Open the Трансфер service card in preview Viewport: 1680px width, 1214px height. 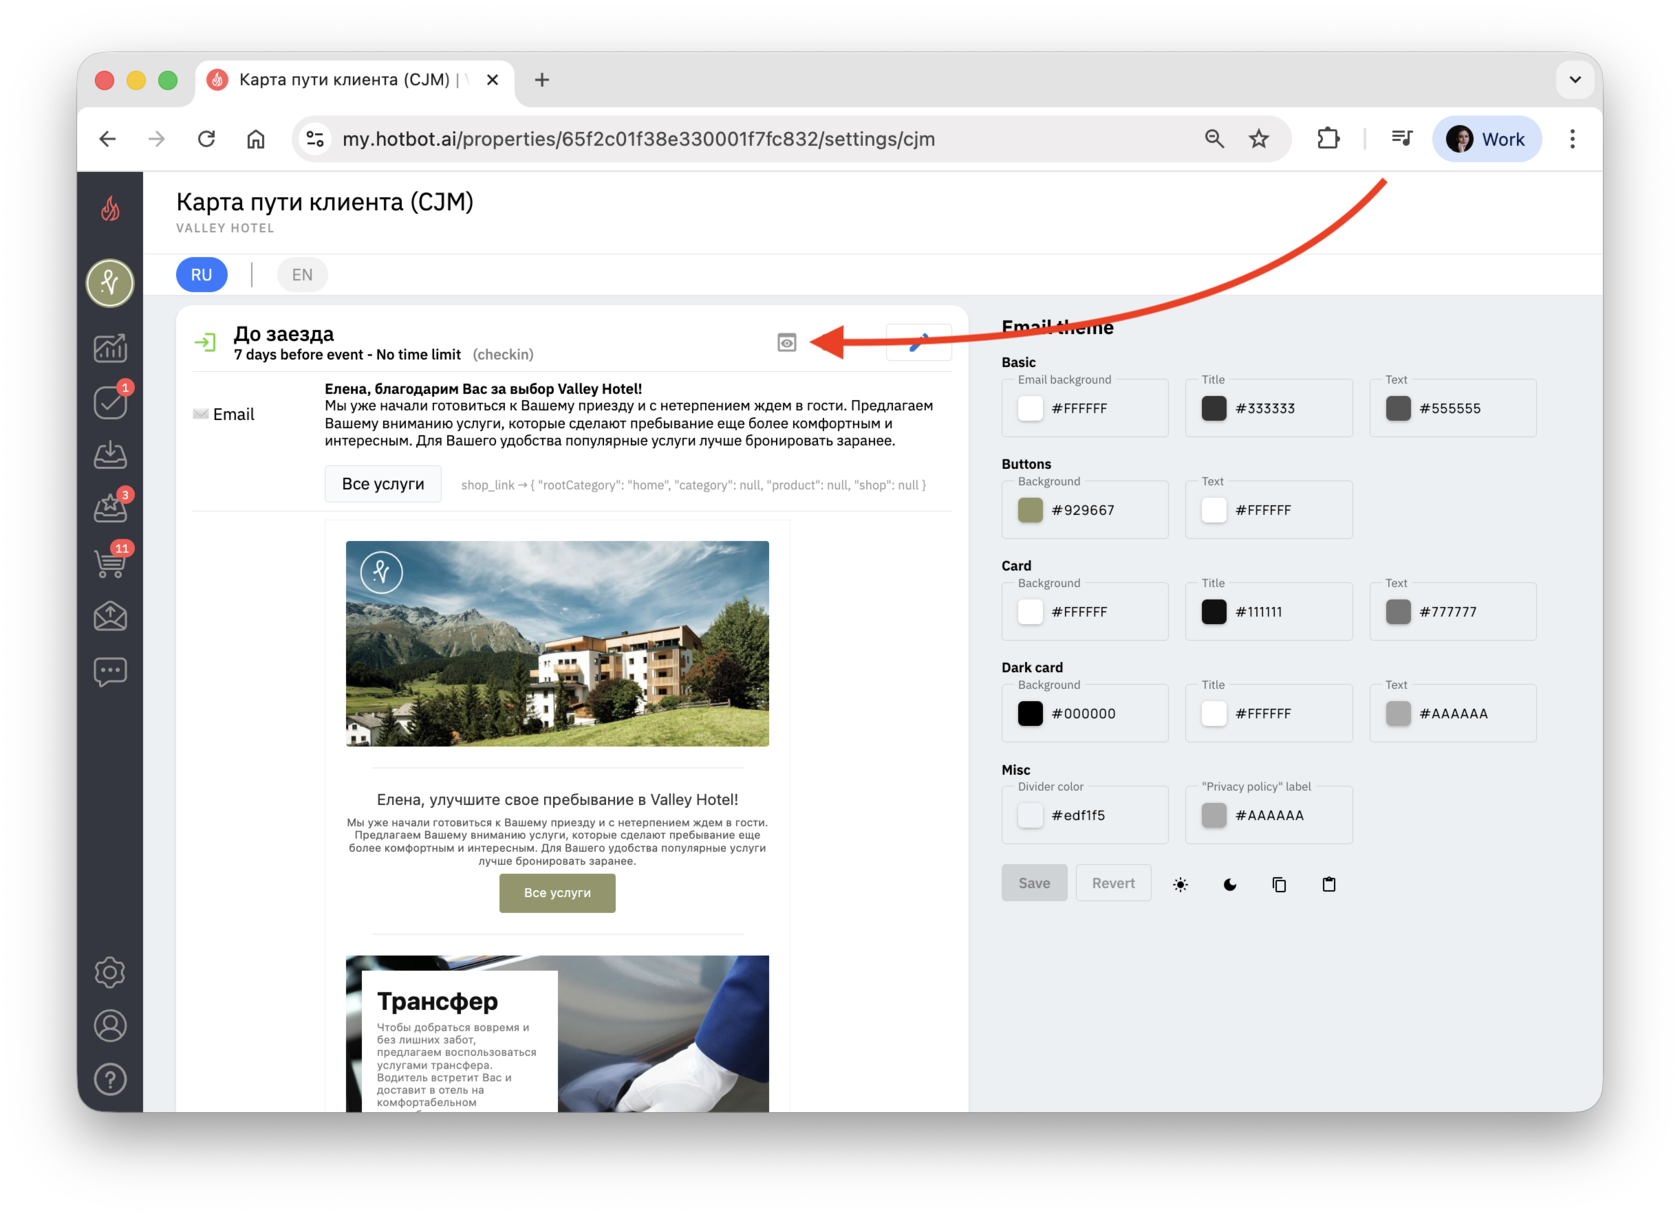pos(557,1033)
